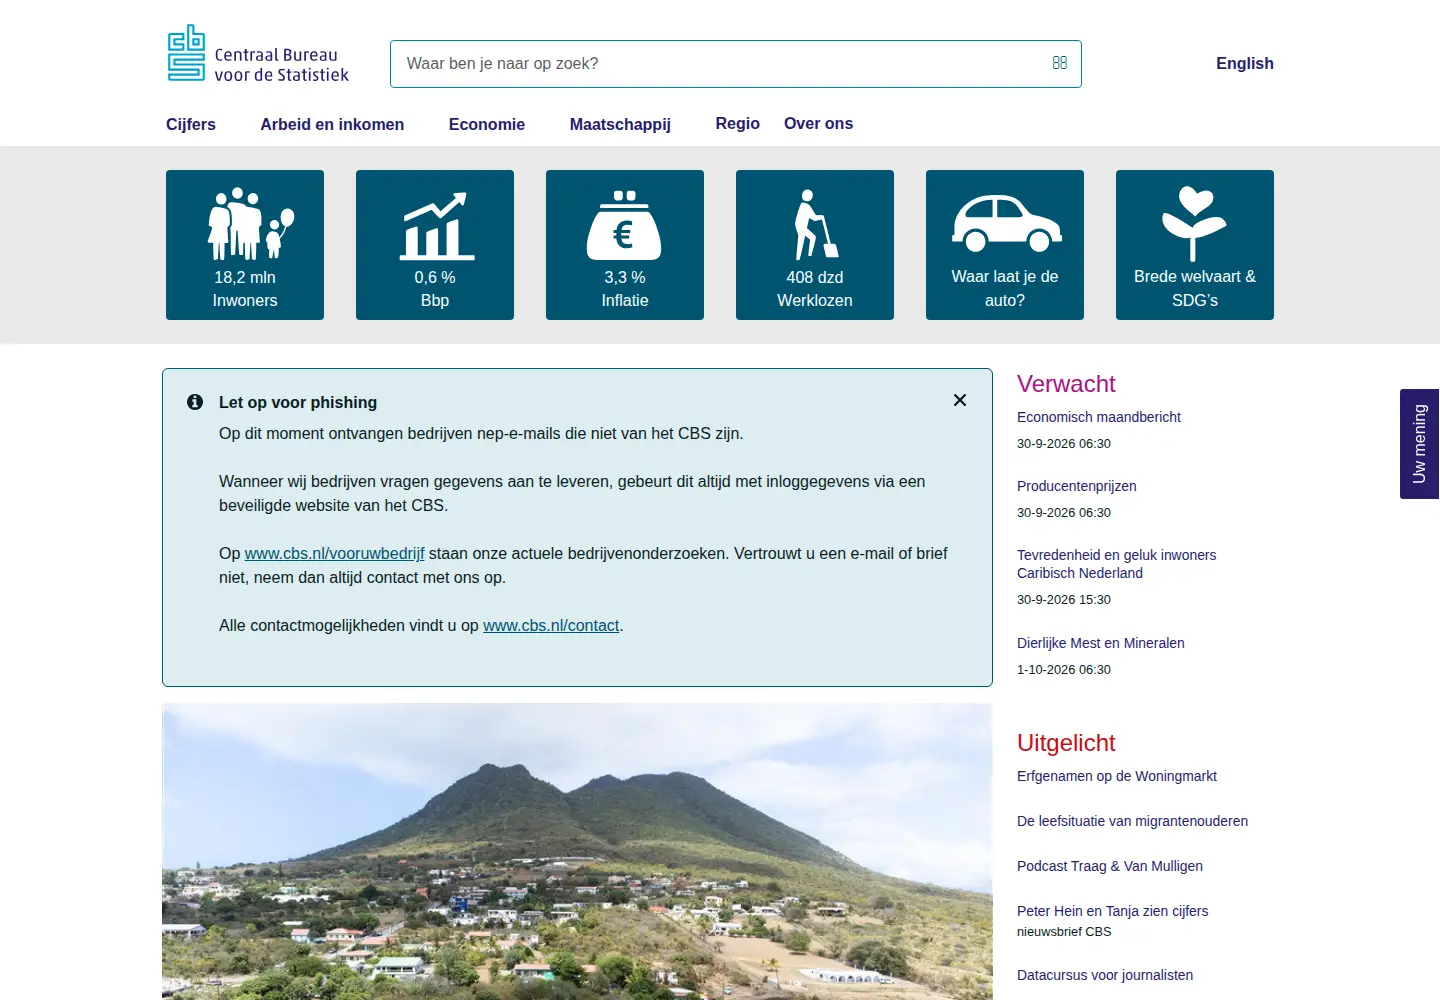Click the Uitgelicht section heading

pos(1066,743)
